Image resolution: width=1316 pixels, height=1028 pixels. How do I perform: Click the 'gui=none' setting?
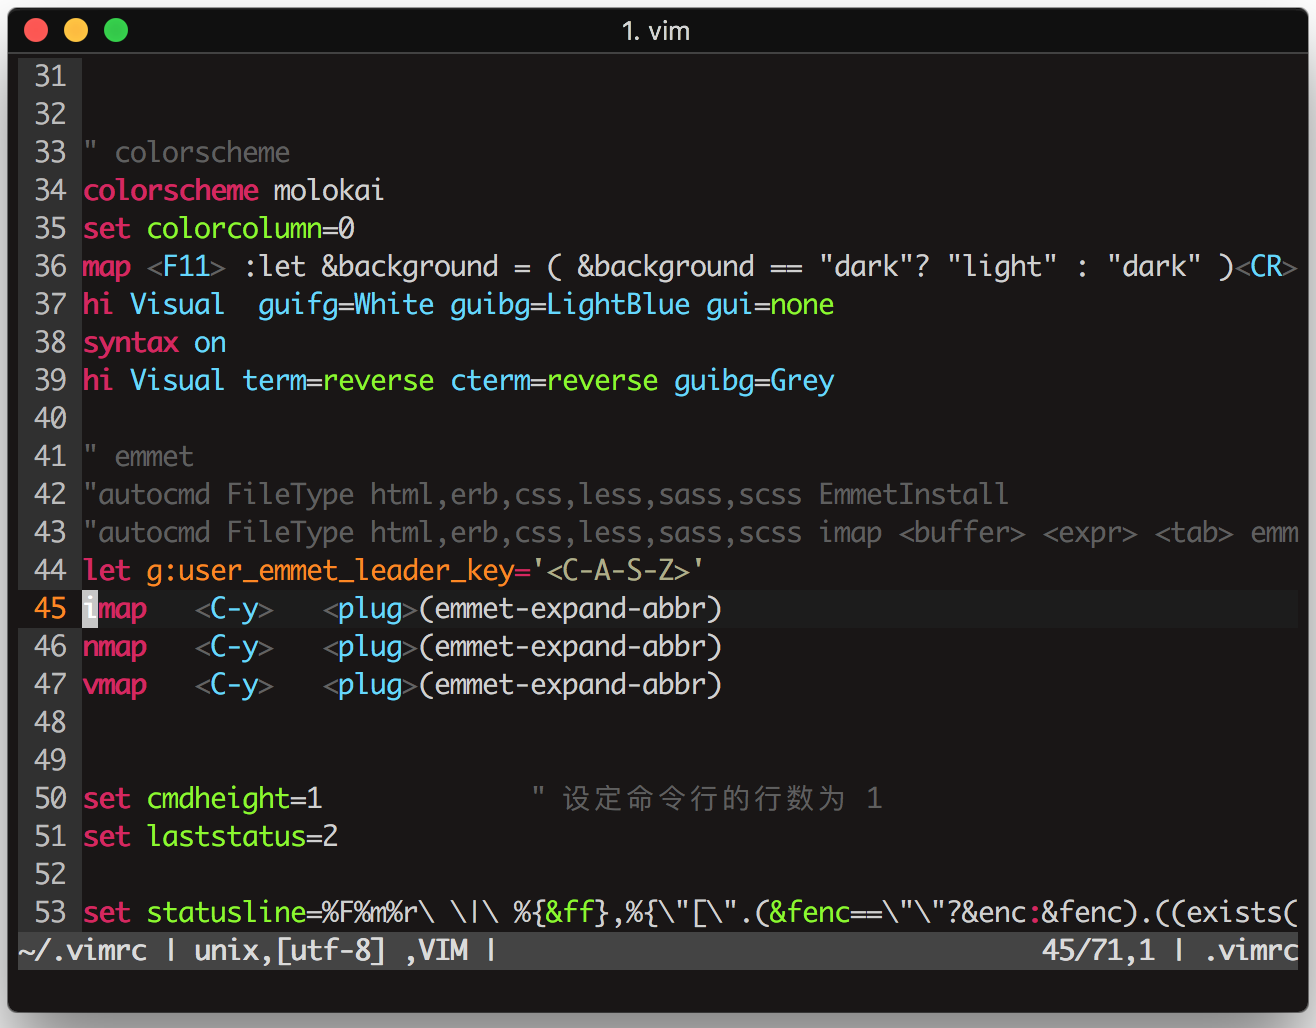(770, 304)
